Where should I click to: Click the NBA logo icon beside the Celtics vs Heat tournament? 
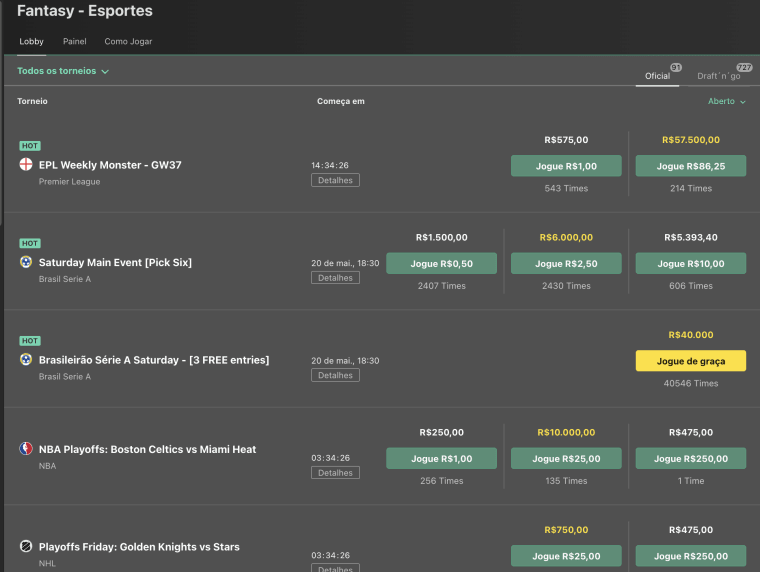[x=26, y=448]
